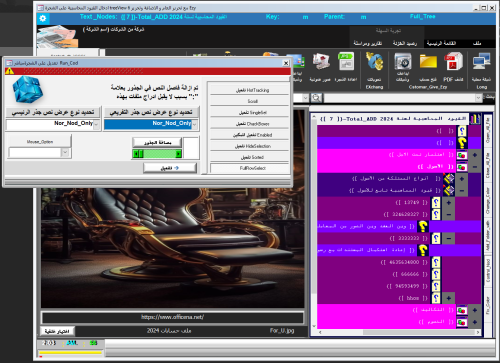Toggle the CheckBoxes option
500x363 pixels.
249,124
